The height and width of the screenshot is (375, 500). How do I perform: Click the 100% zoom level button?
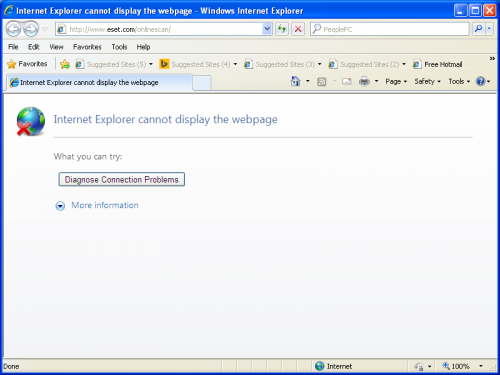tap(456, 366)
